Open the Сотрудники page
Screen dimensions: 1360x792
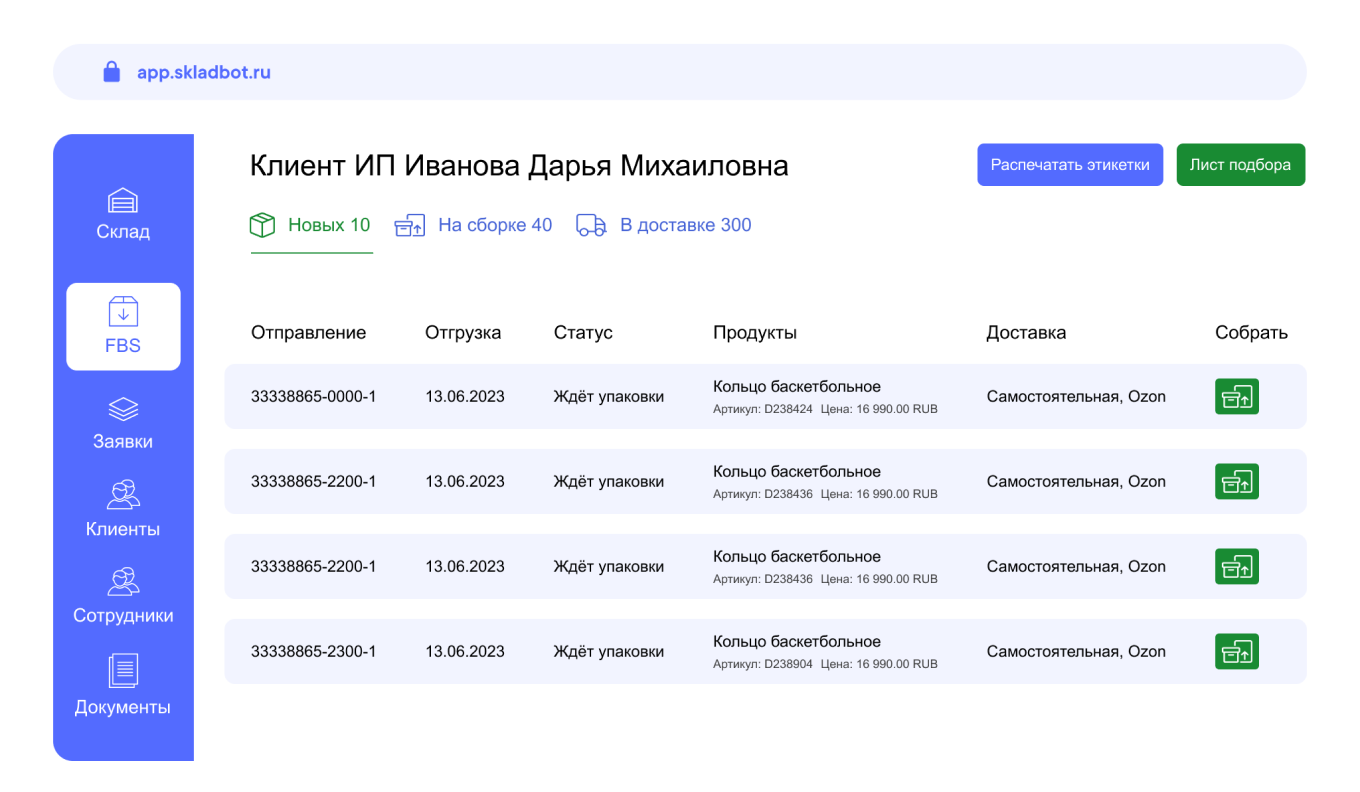point(122,596)
